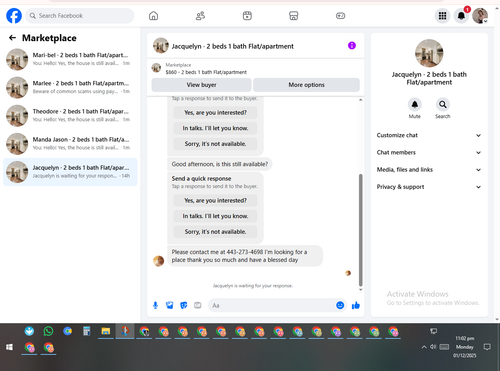
Task: Open the GIF picker icon
Action: pos(198,305)
